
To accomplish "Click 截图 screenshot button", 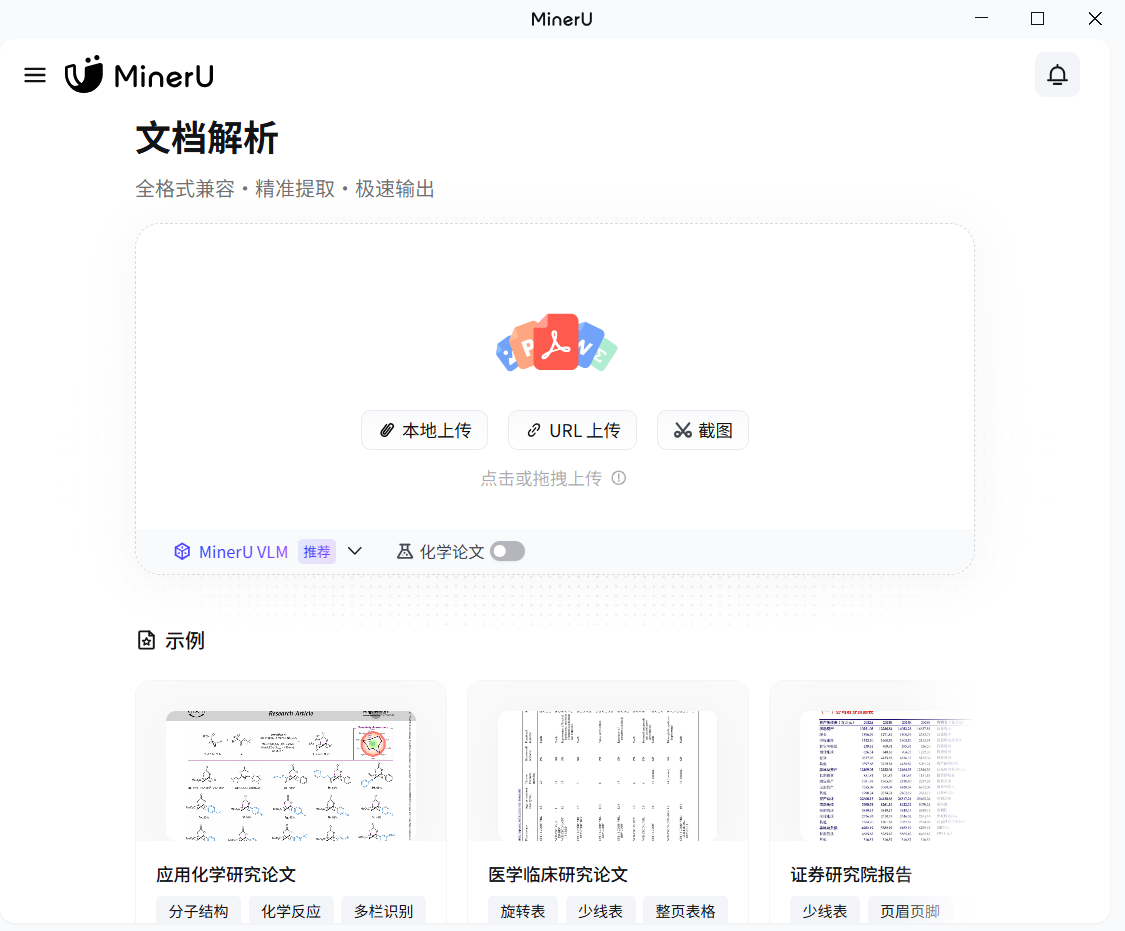I will pos(702,430).
